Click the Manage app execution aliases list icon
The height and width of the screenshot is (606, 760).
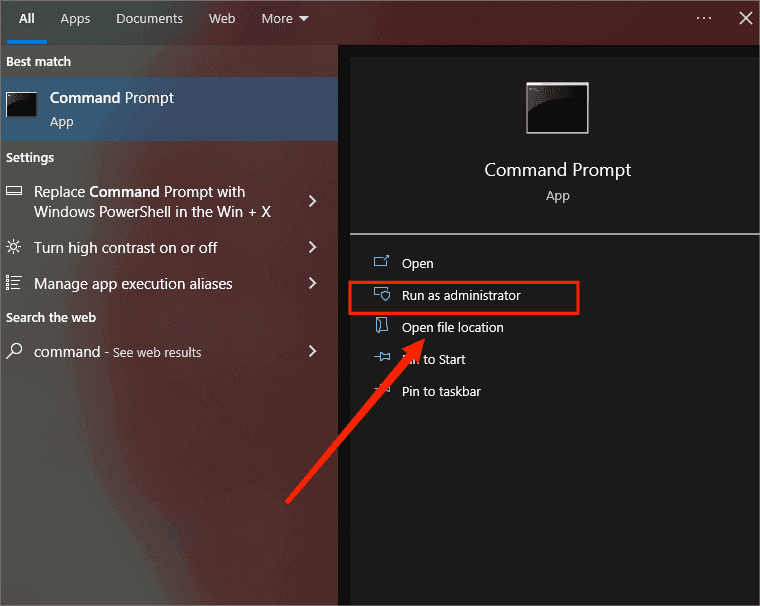[14, 283]
